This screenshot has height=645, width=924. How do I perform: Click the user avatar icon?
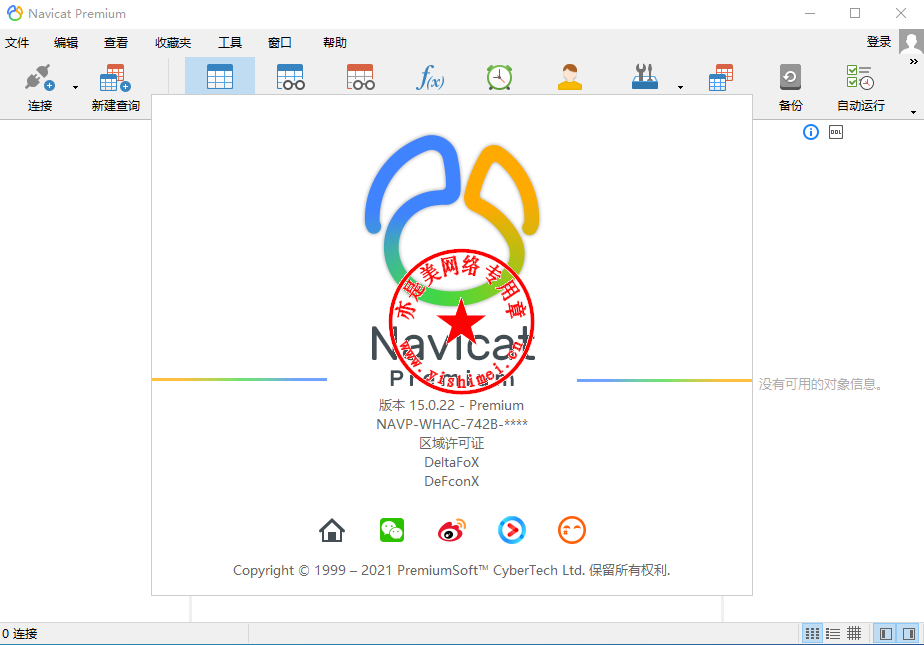pos(911,43)
